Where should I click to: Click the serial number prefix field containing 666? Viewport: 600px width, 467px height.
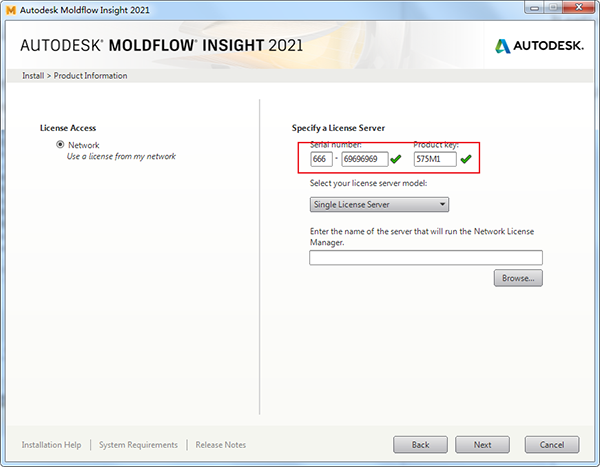coord(321,159)
